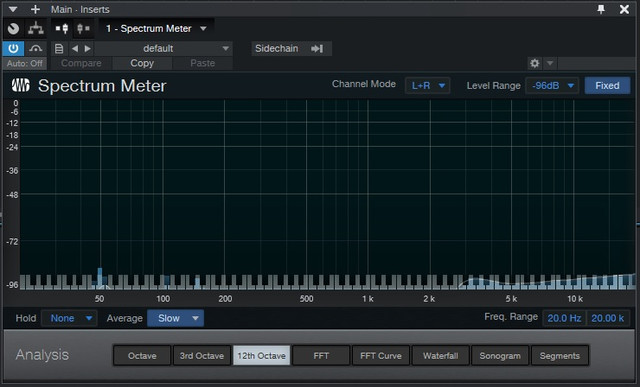Open the Channel Mode L+R dropdown
The height and width of the screenshot is (387, 640).
pos(427,86)
